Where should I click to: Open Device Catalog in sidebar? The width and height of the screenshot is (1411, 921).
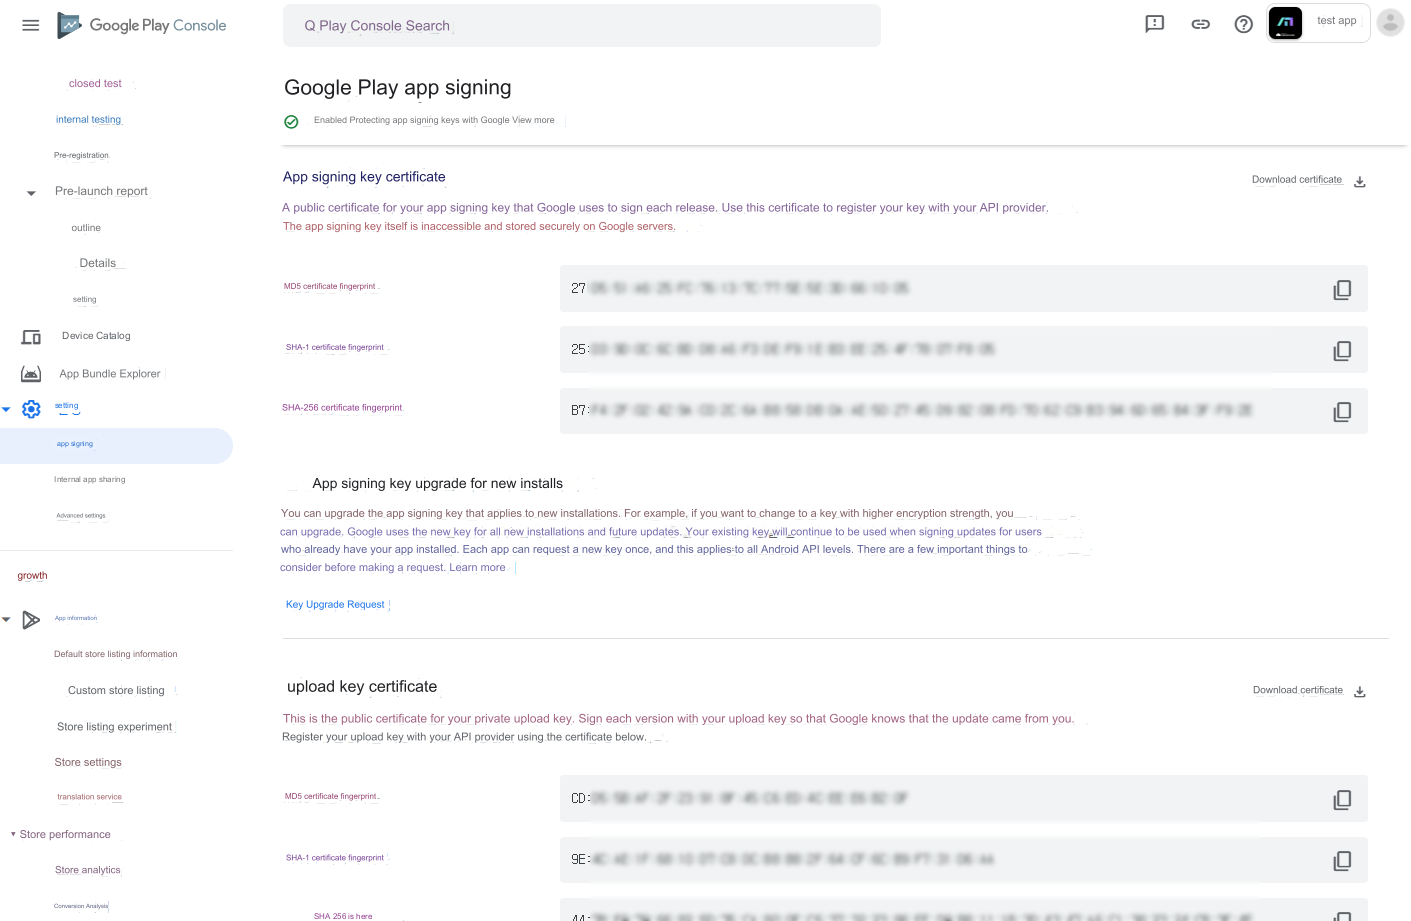click(96, 336)
